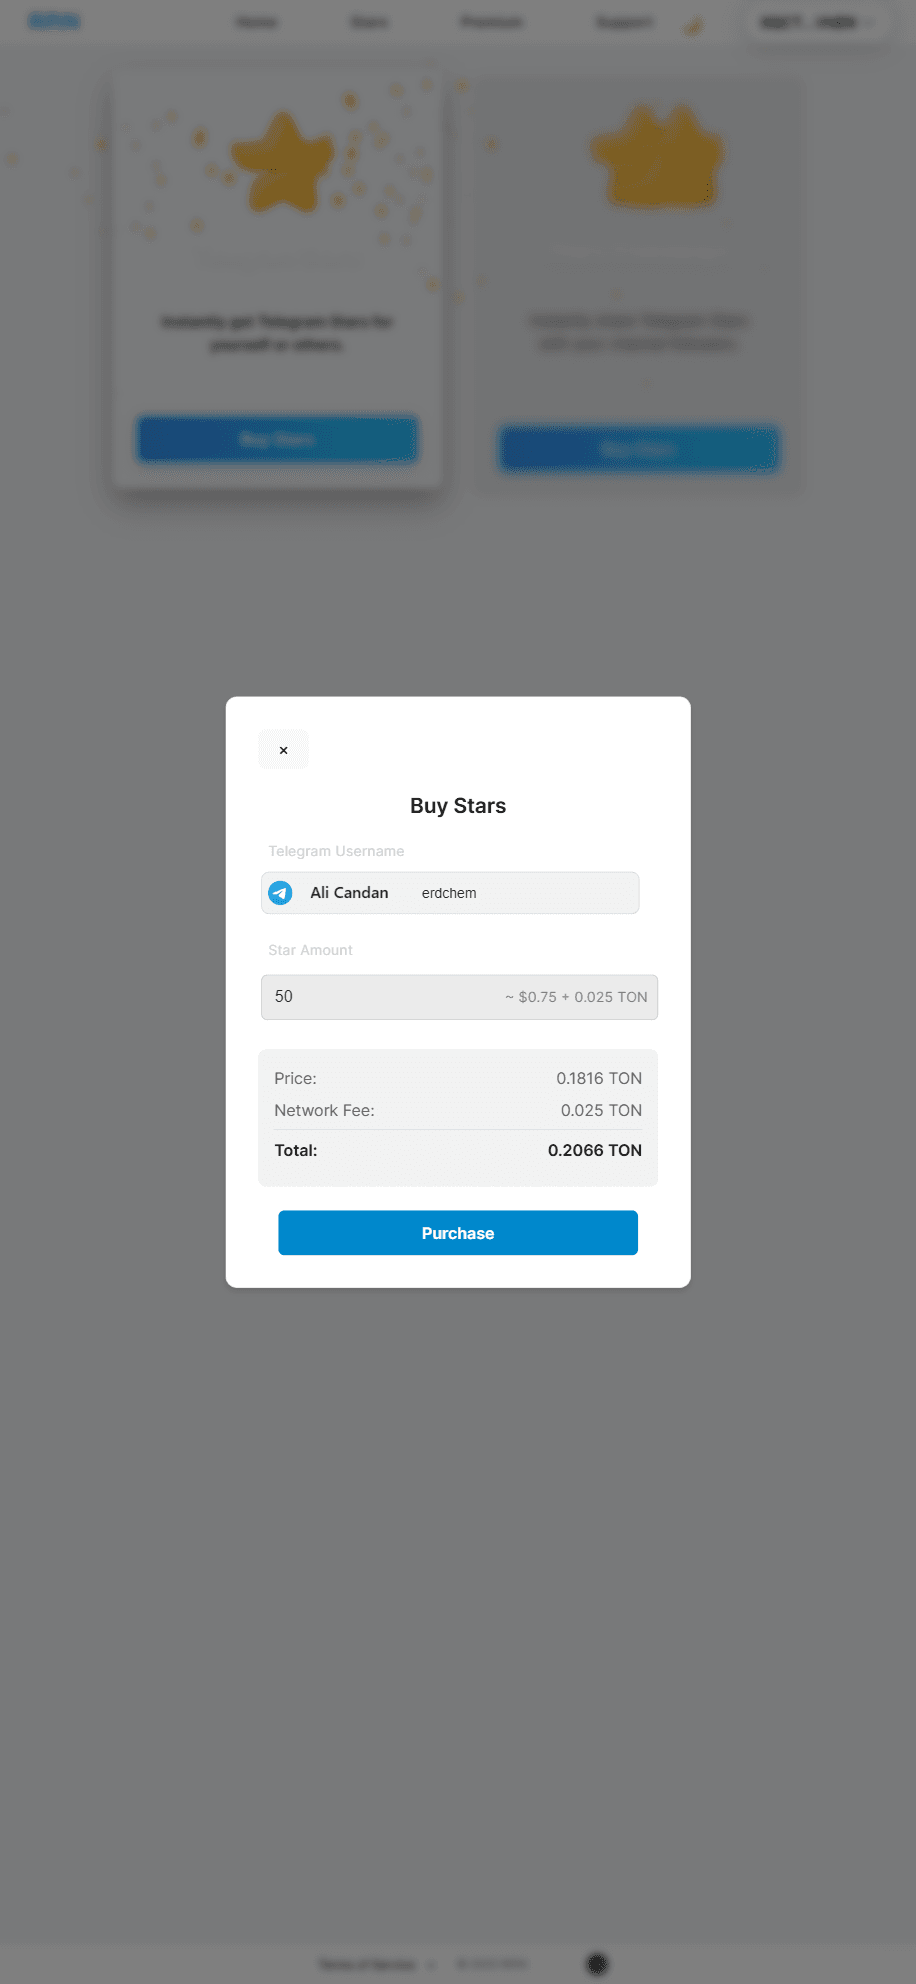Screen dimensions: 916x1984
Task: Click the Telegram logo beside Ali Candan
Action: click(281, 893)
